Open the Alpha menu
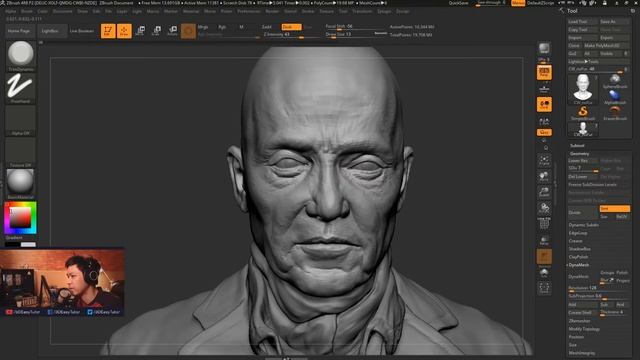Image resolution: width=640 pixels, height=360 pixels. (x=11, y=11)
